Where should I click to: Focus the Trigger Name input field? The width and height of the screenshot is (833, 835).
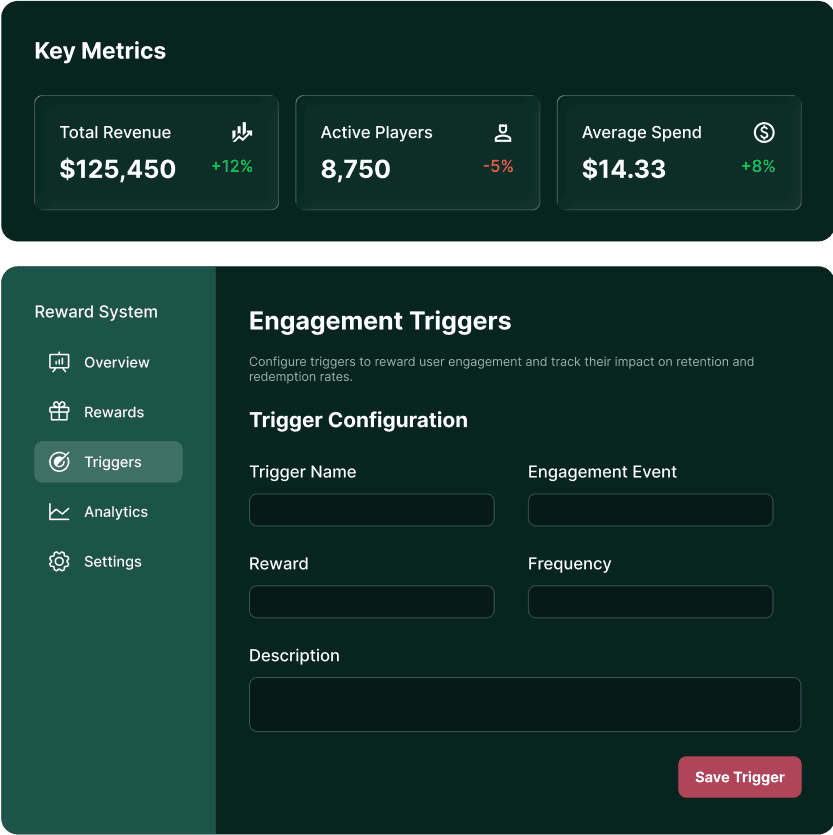click(x=371, y=510)
